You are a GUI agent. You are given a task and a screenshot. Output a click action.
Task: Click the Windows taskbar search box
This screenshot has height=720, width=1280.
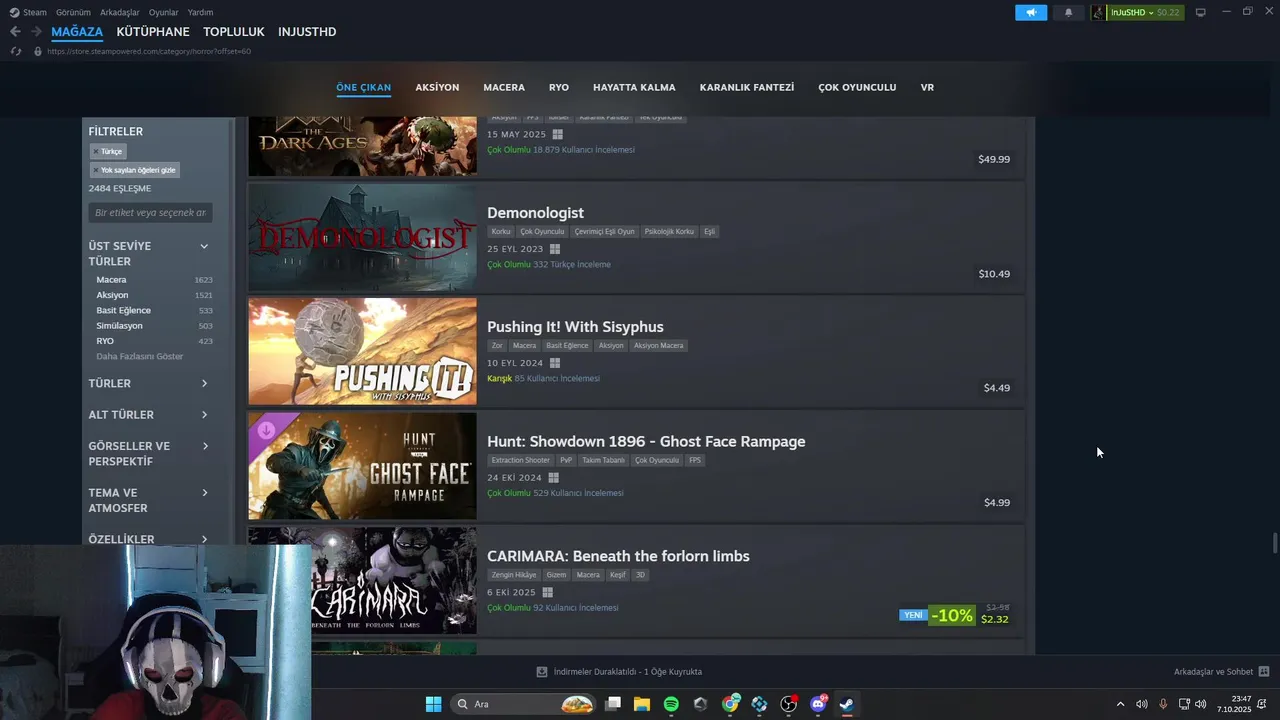click(x=525, y=704)
